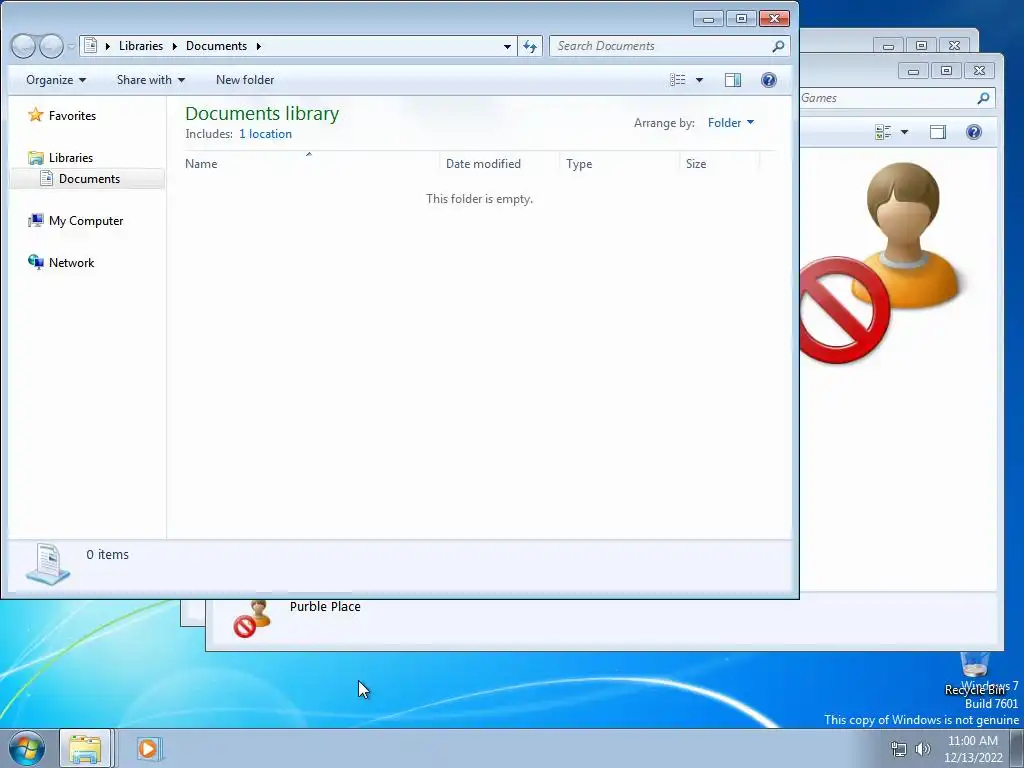Sort by the Name column header
The width and height of the screenshot is (1024, 768).
coord(311,163)
